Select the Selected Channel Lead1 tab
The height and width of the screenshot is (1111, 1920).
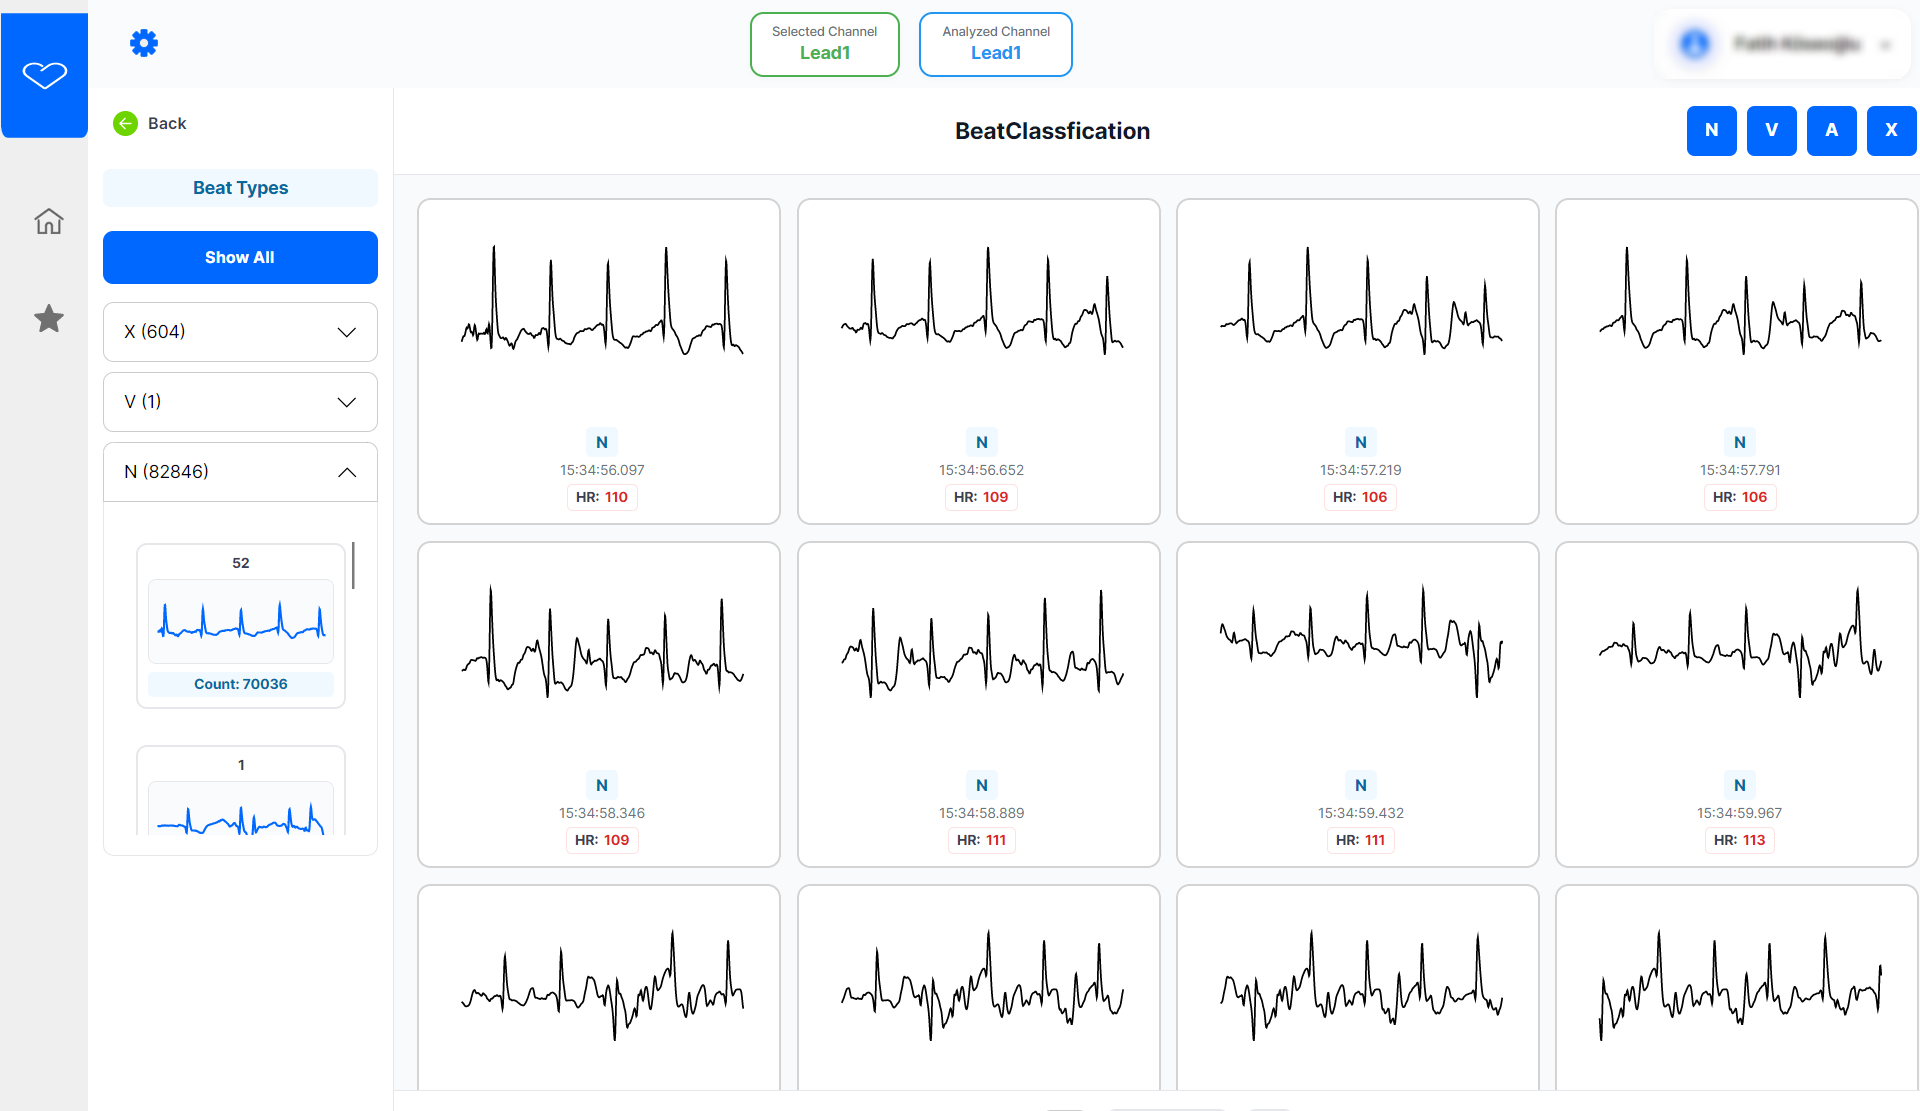click(824, 44)
